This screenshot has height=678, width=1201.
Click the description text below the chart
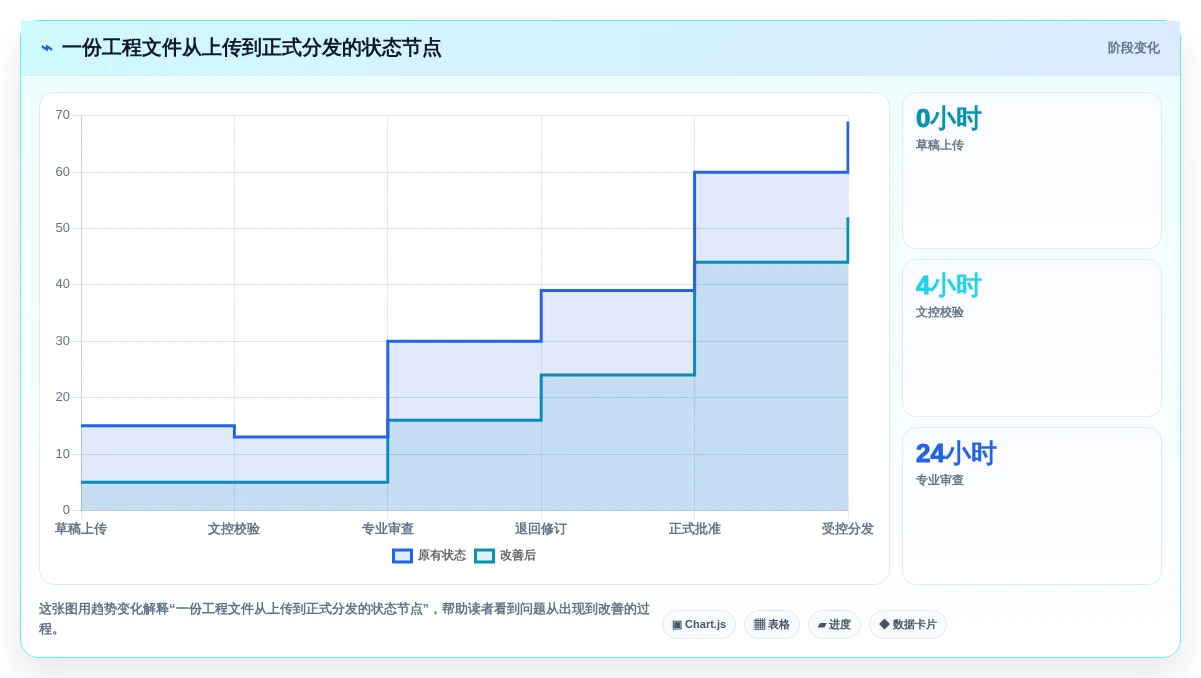(x=344, y=618)
